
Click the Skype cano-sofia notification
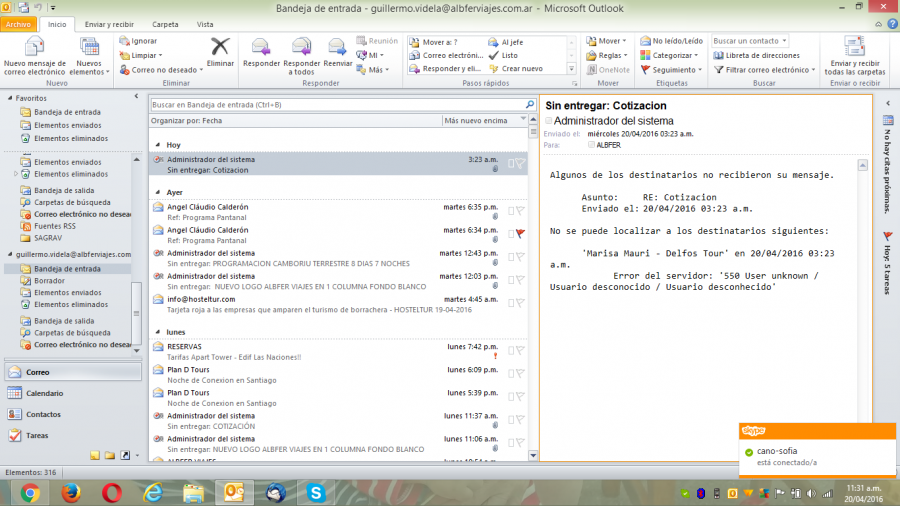(817, 451)
